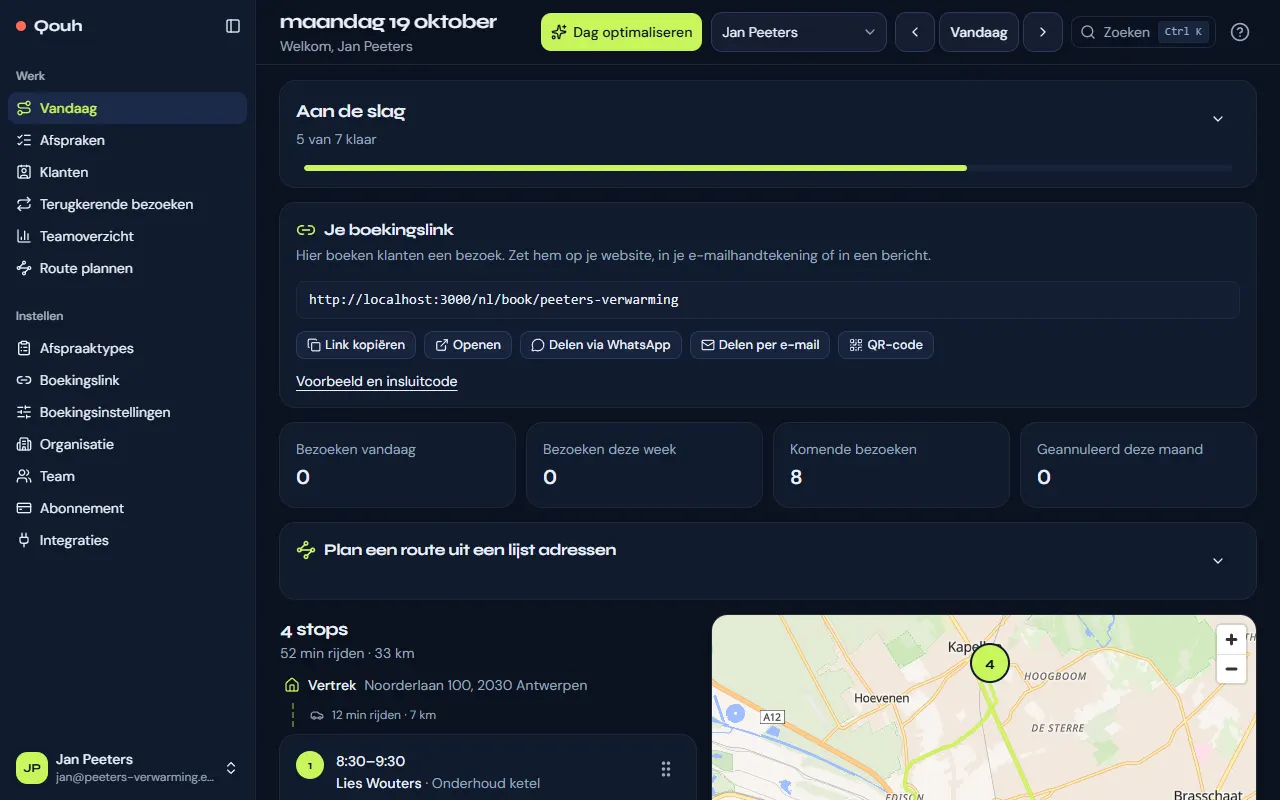Viewport: 1280px width, 800px height.
Task: Click Openen booking link button
Action: 468,345
